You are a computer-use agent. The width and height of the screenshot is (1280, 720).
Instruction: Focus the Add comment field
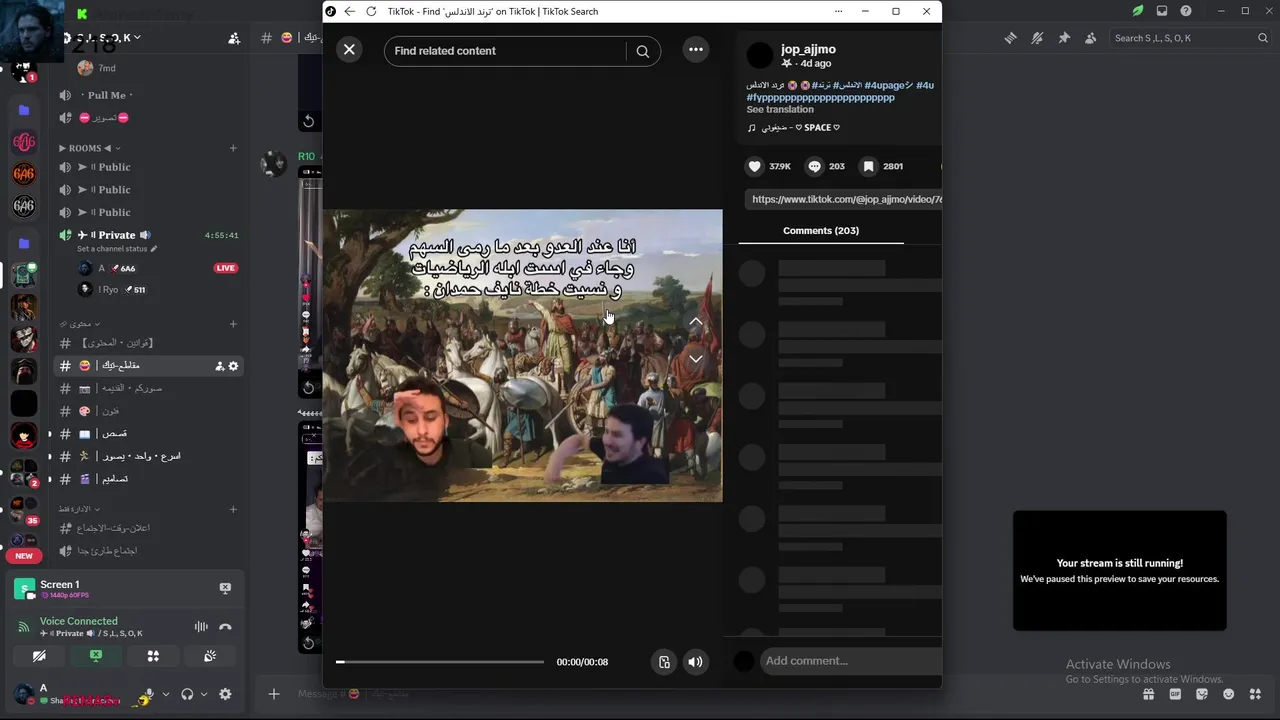pyautogui.click(x=852, y=660)
